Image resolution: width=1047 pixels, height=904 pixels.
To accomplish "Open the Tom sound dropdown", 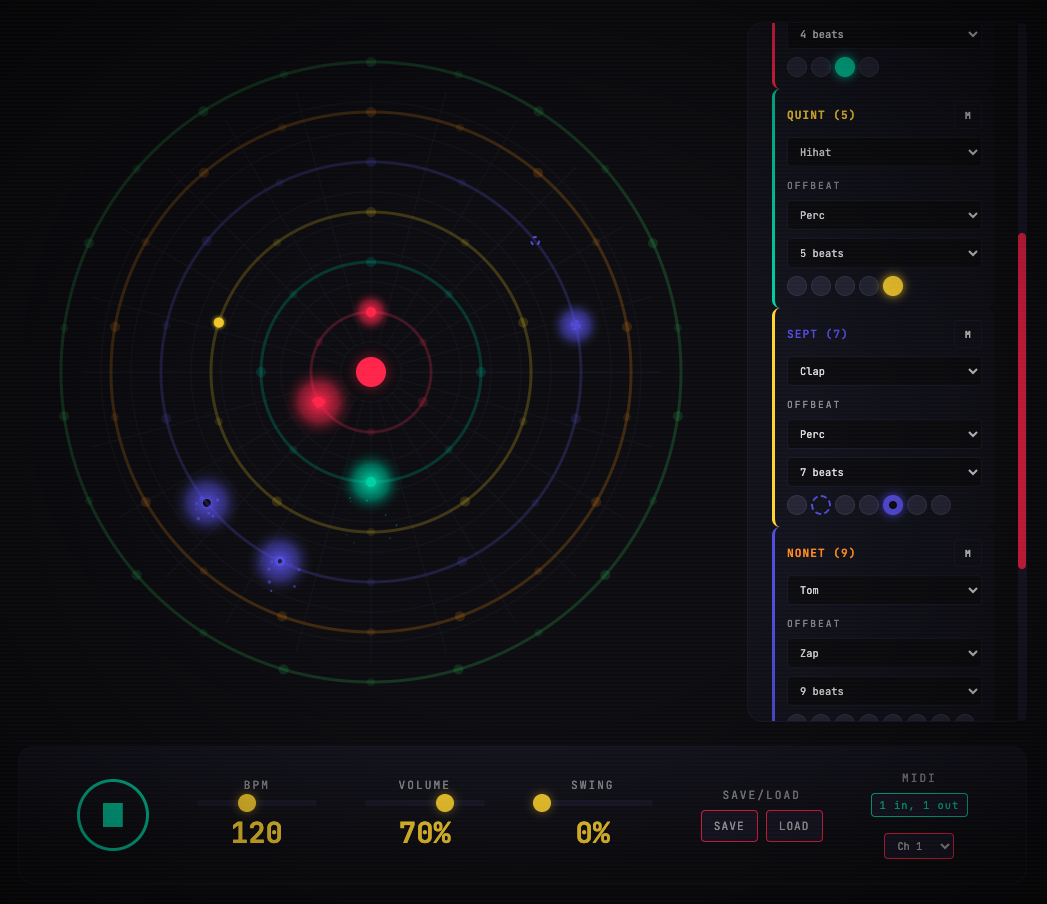I will point(884,590).
